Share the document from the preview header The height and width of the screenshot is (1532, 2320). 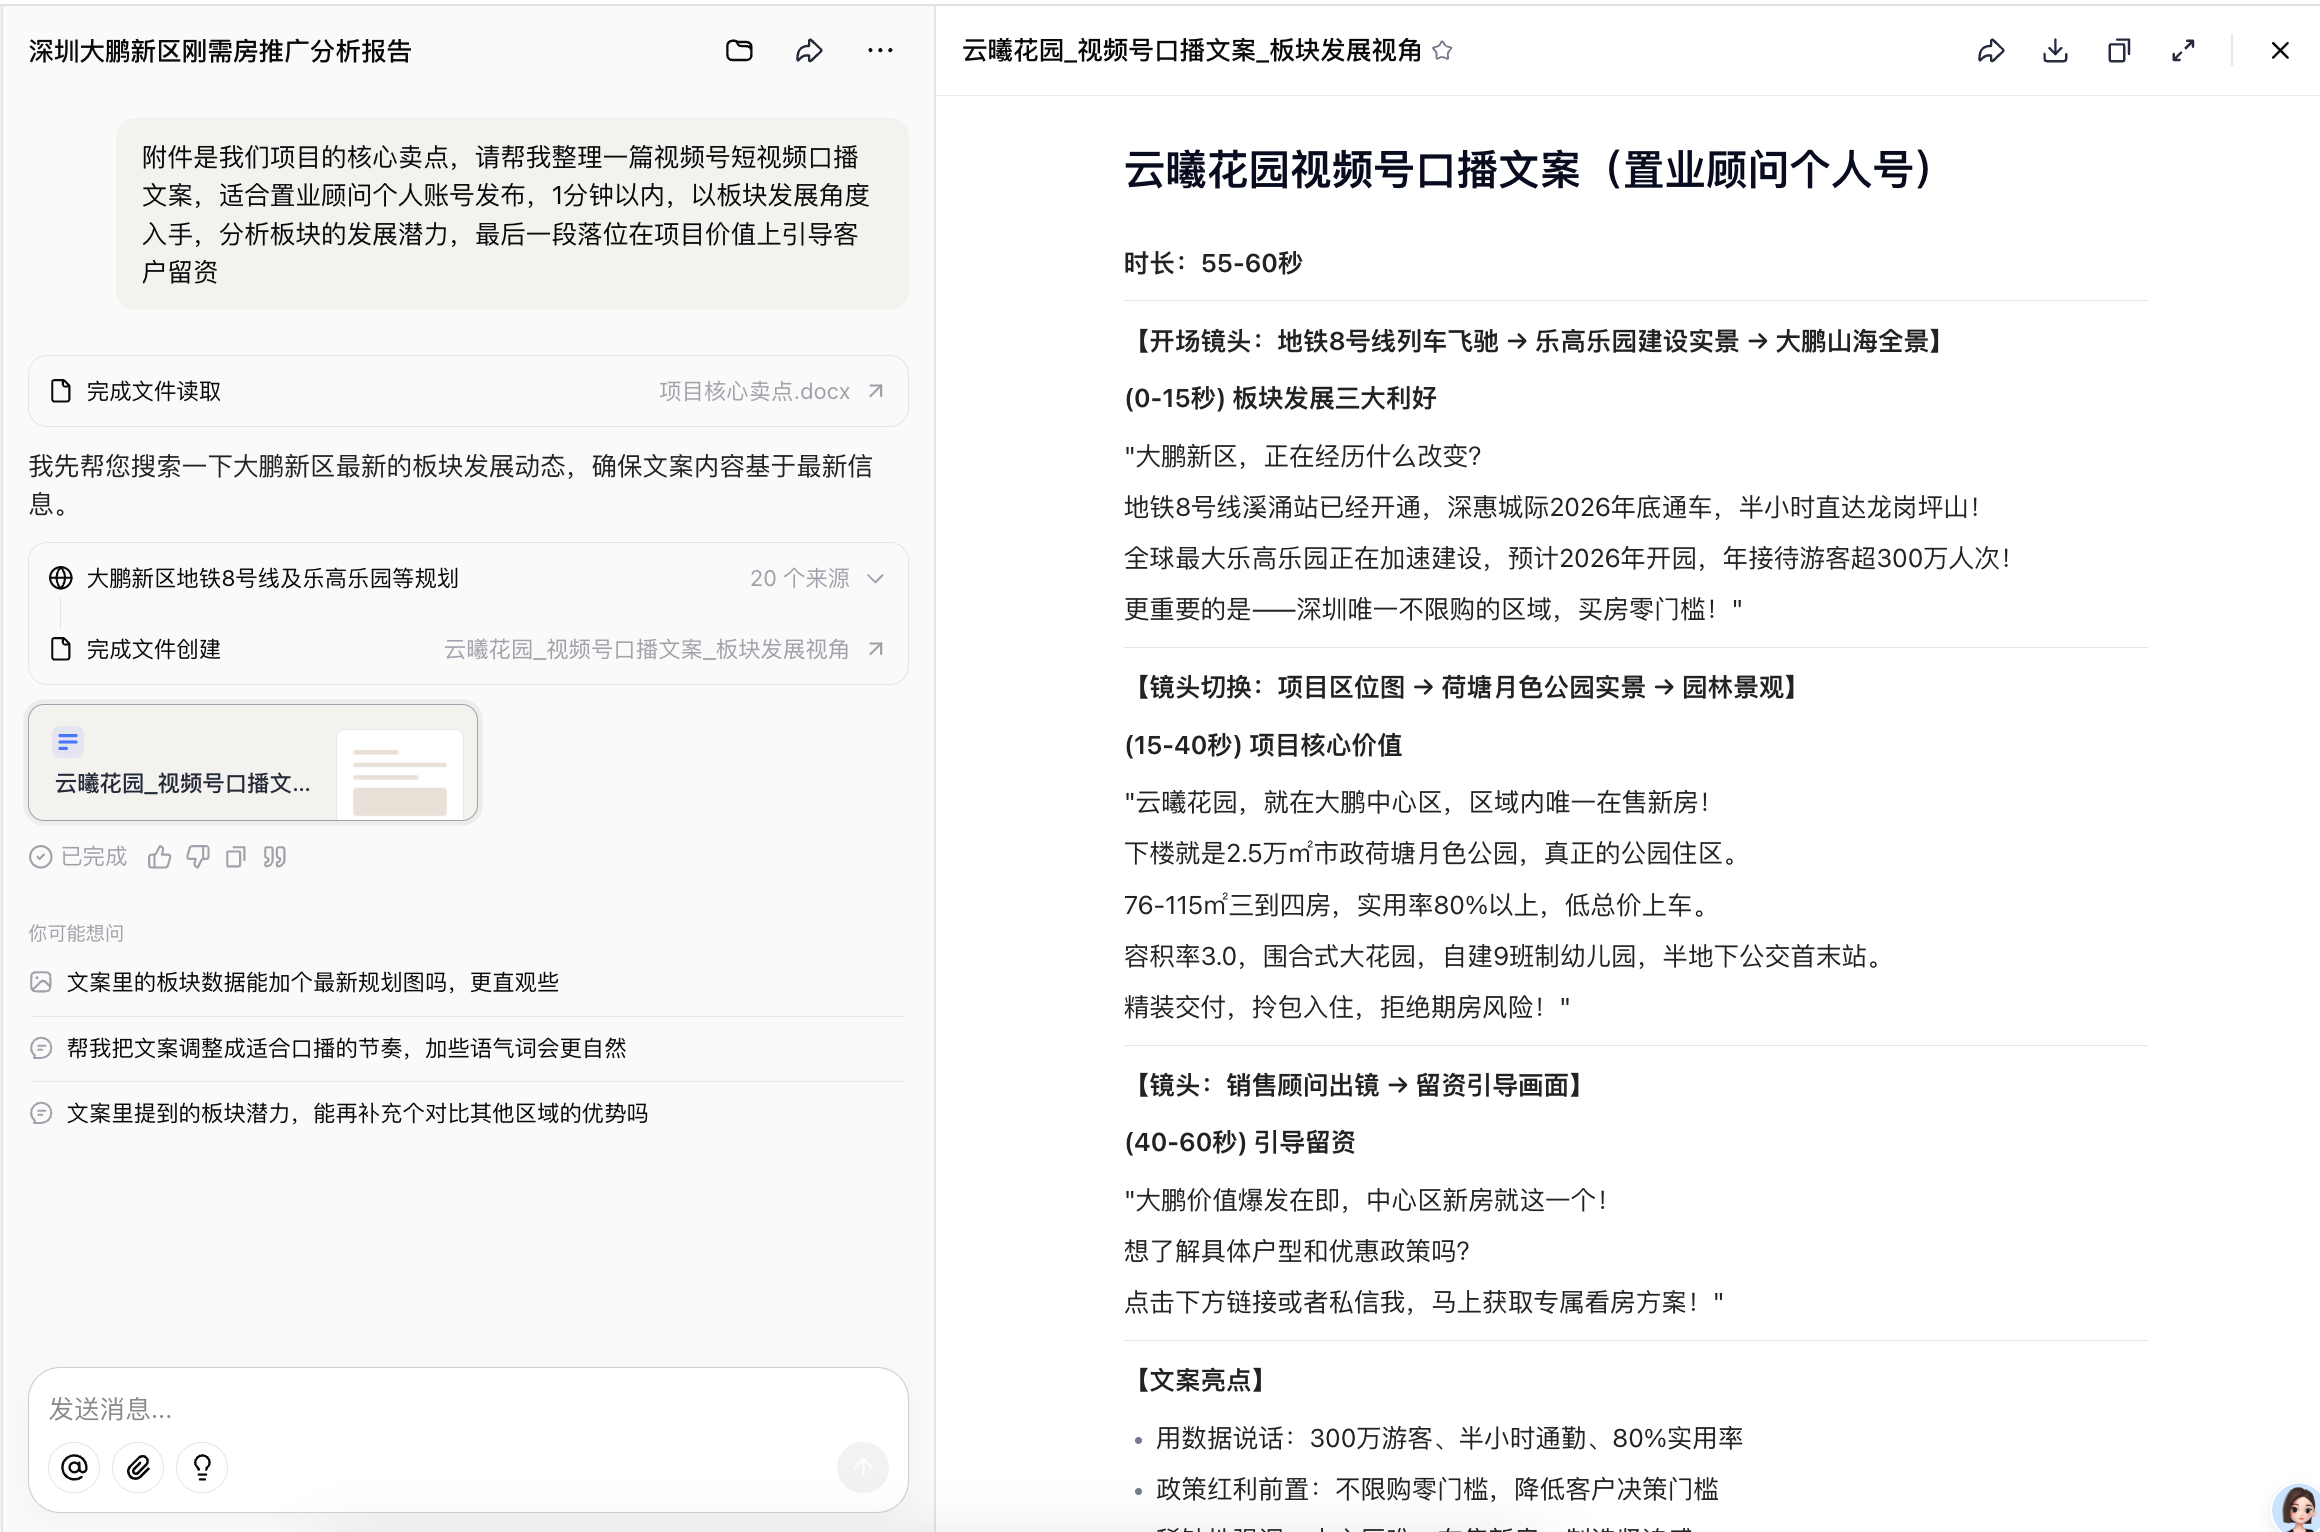tap(1990, 51)
